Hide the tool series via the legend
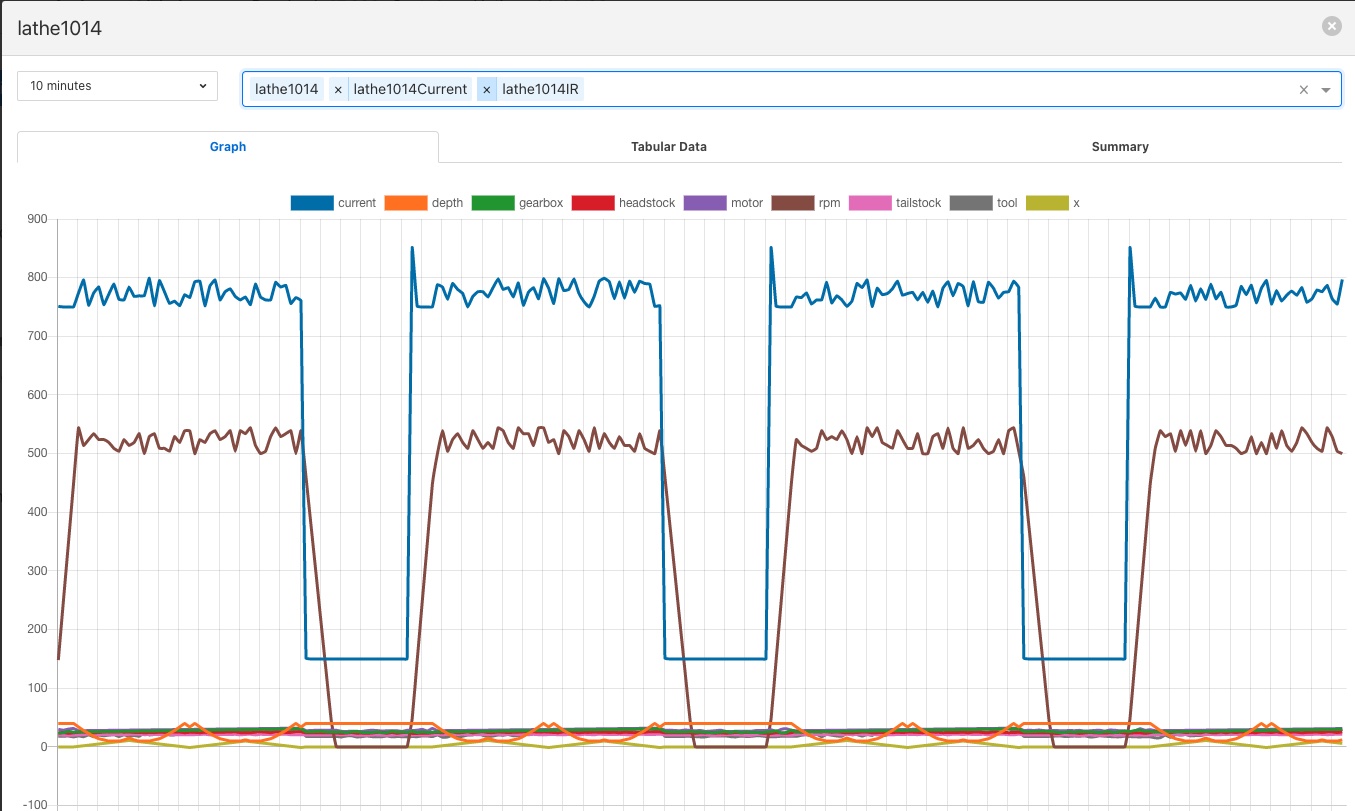The image size is (1355, 811). [x=983, y=203]
